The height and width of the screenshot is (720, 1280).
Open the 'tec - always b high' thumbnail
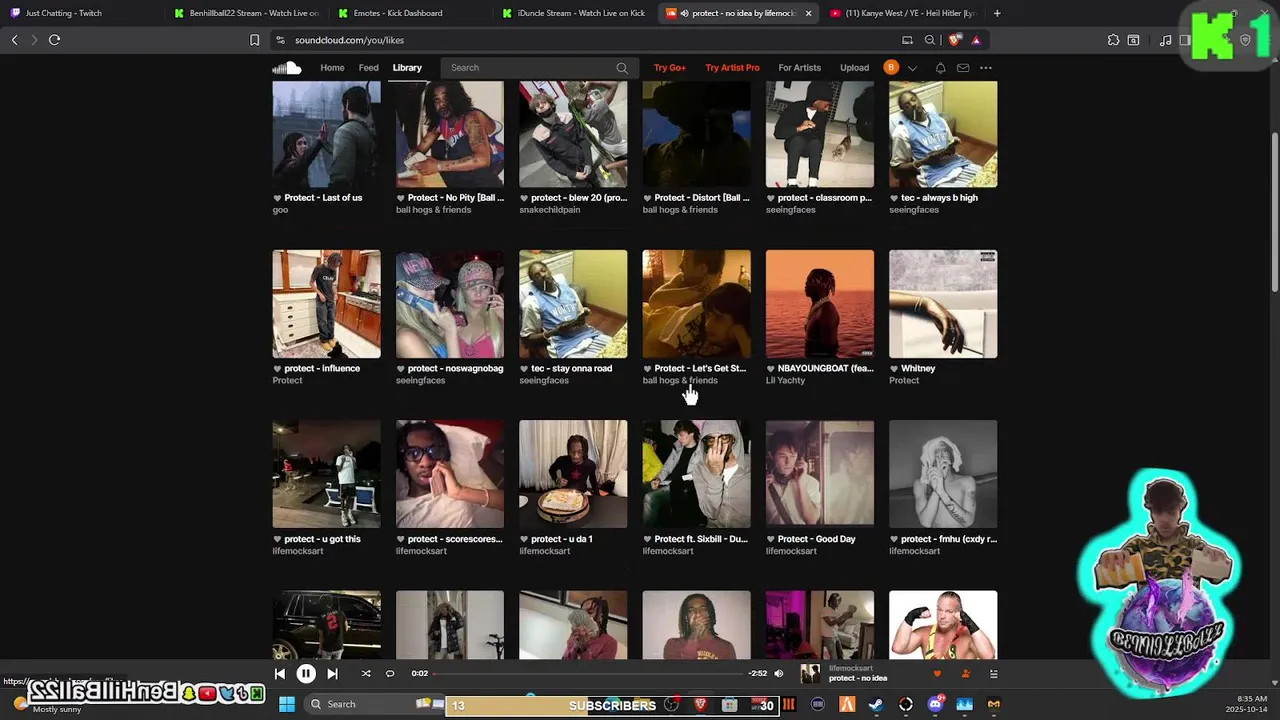point(943,134)
